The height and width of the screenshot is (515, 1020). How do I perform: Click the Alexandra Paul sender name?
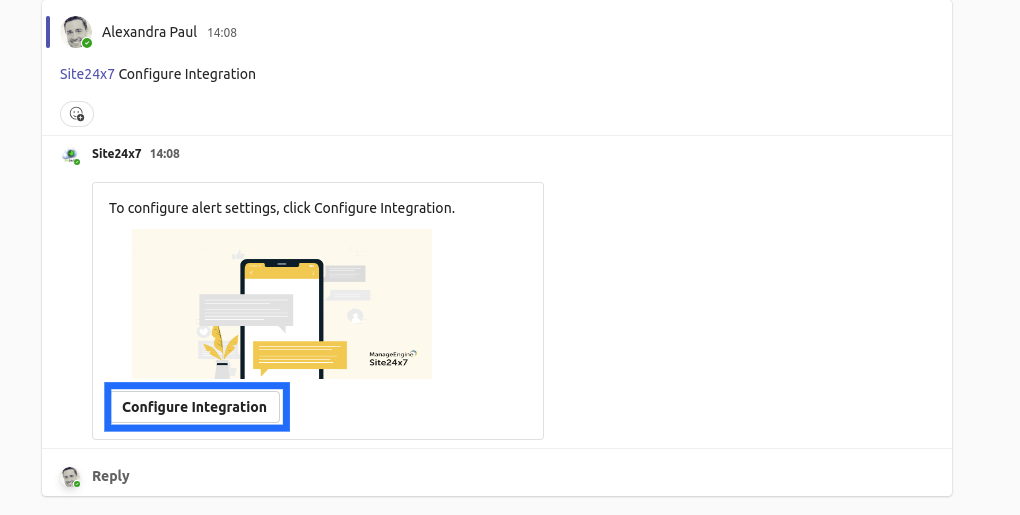click(150, 32)
